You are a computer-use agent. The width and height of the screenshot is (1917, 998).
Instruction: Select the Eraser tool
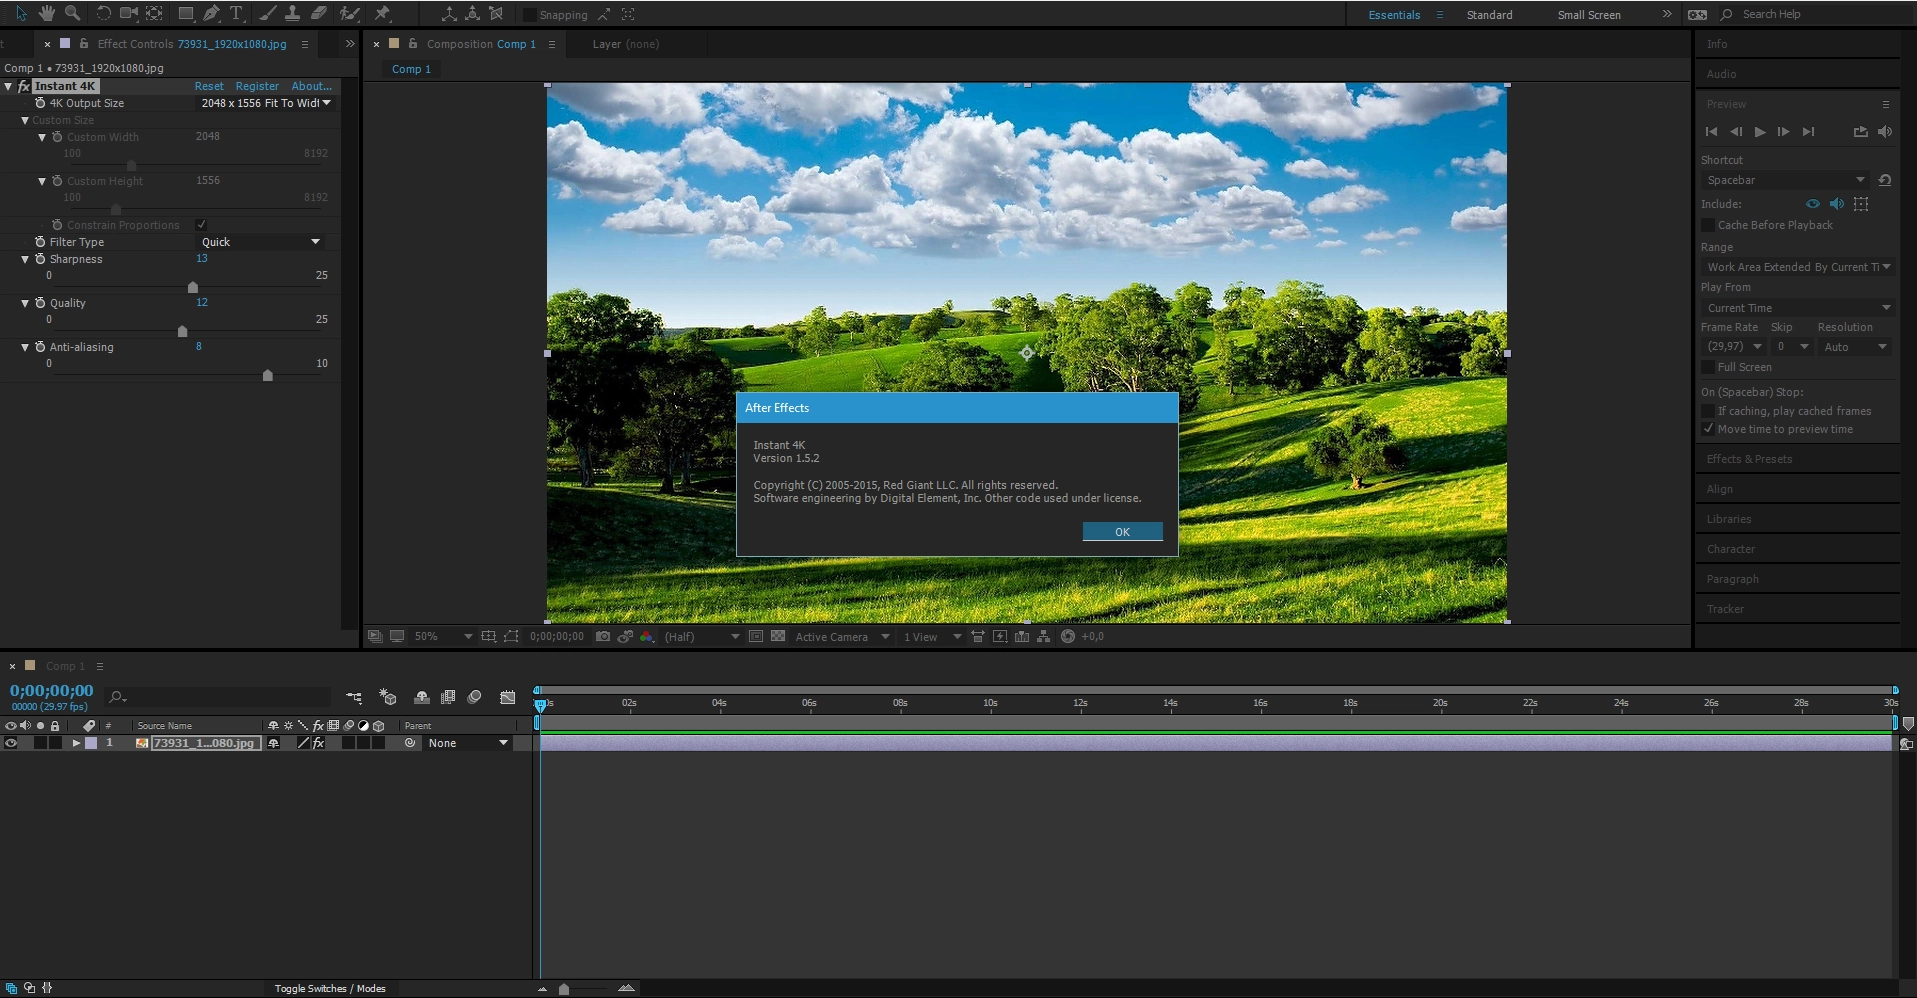pos(318,13)
